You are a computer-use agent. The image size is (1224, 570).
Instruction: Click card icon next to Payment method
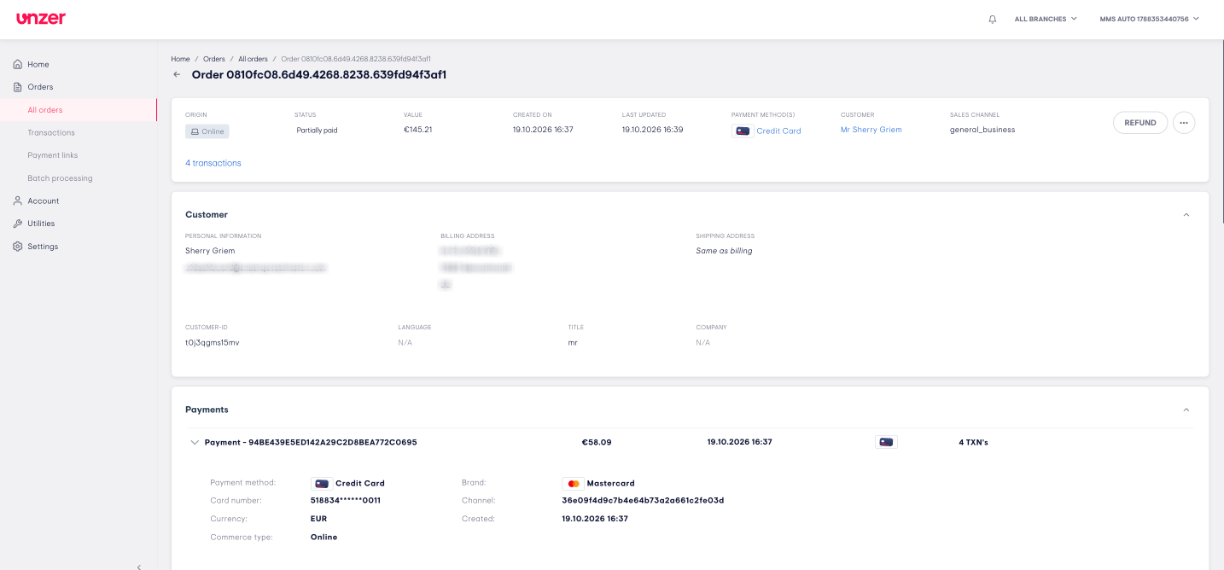(x=322, y=483)
